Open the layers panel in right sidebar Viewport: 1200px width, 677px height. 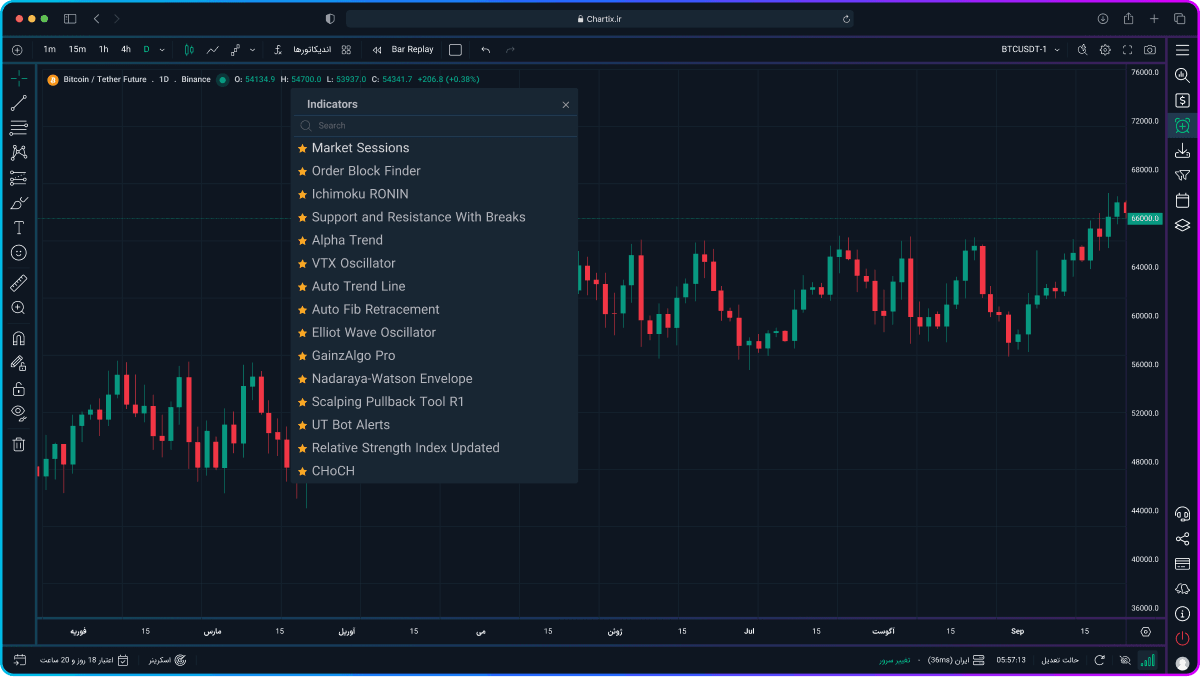click(x=1182, y=225)
